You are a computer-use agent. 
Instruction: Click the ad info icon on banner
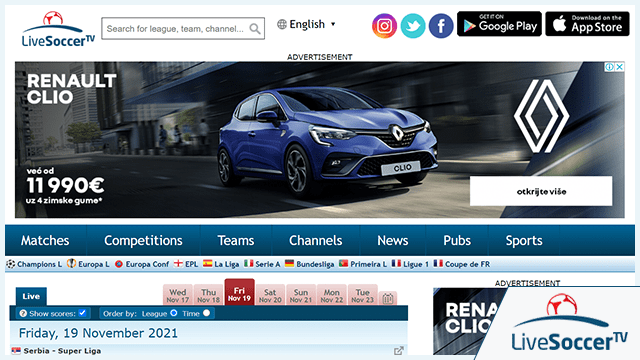pos(609,67)
